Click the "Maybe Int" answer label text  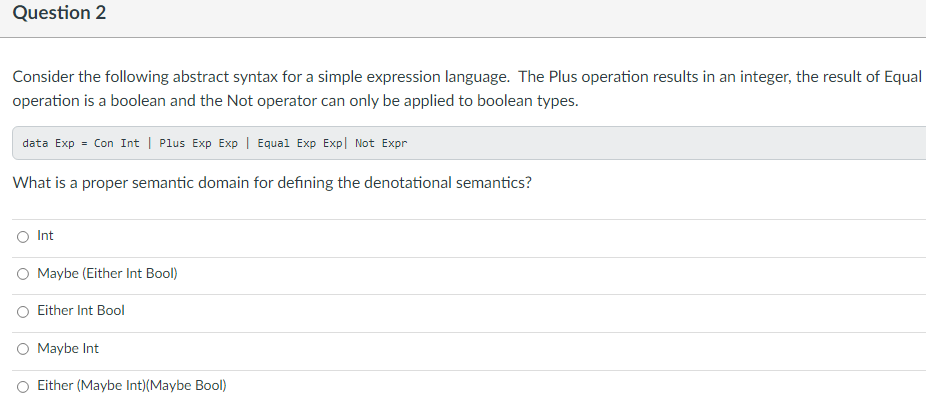coord(68,349)
